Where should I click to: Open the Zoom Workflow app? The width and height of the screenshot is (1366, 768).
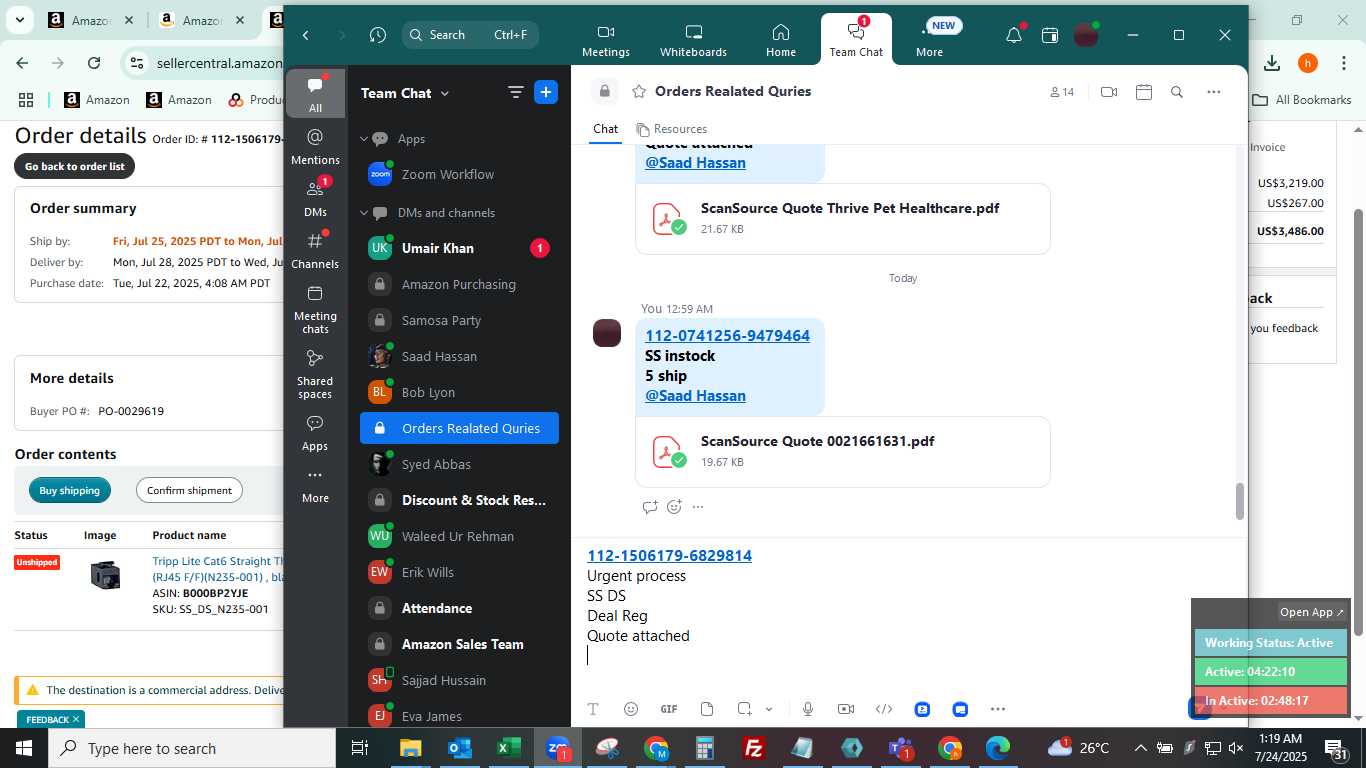coord(459,174)
